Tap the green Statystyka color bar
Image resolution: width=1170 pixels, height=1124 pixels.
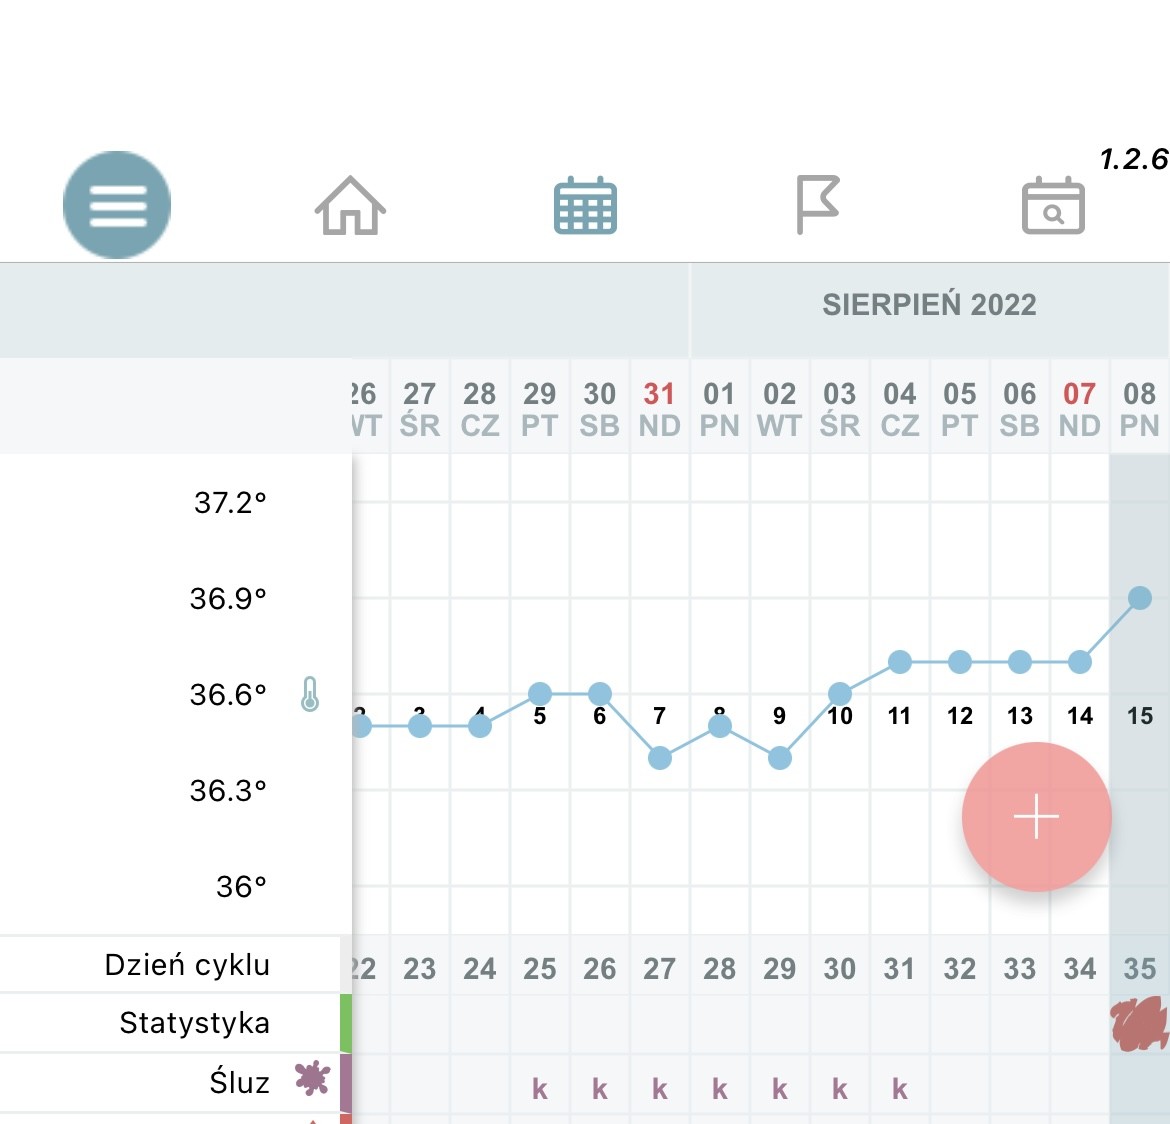click(x=346, y=1023)
